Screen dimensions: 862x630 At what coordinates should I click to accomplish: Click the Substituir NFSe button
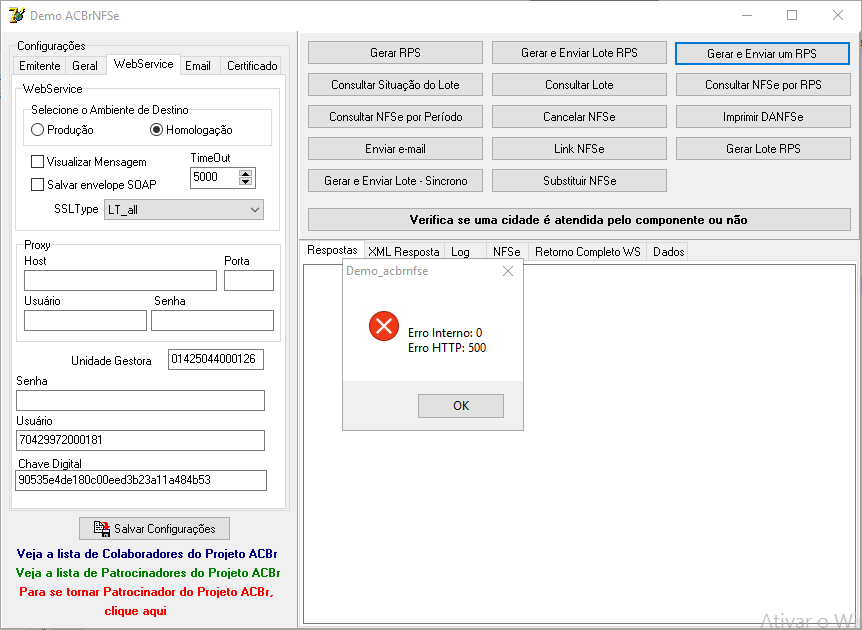579,180
